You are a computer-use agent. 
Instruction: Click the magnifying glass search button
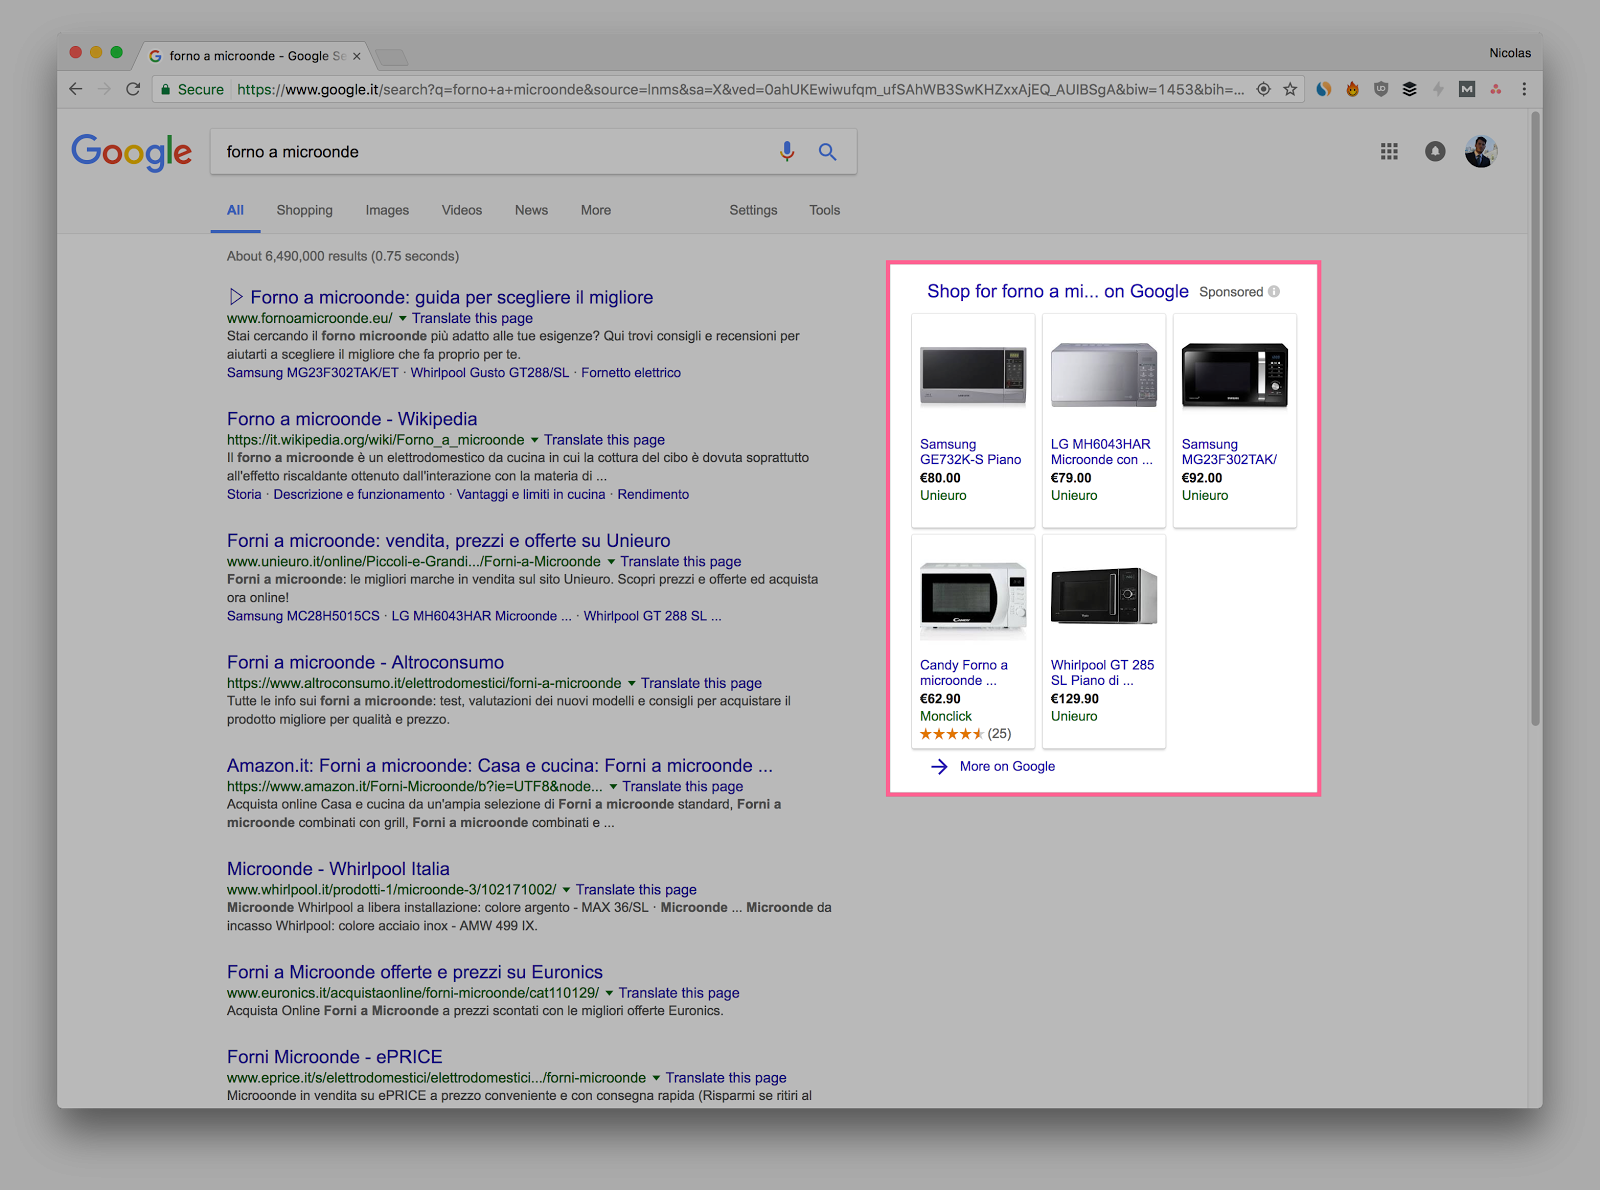[x=827, y=151]
